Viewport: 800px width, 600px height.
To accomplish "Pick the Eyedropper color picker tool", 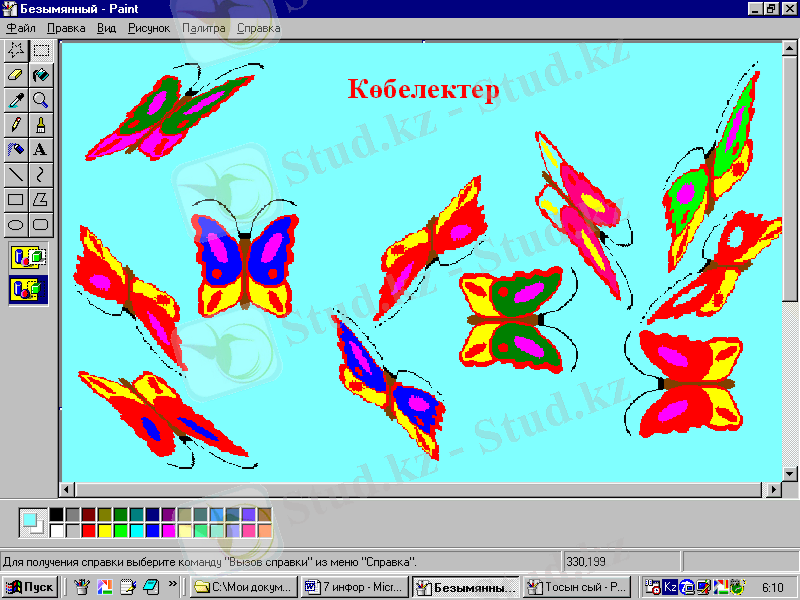I will click(x=16, y=99).
